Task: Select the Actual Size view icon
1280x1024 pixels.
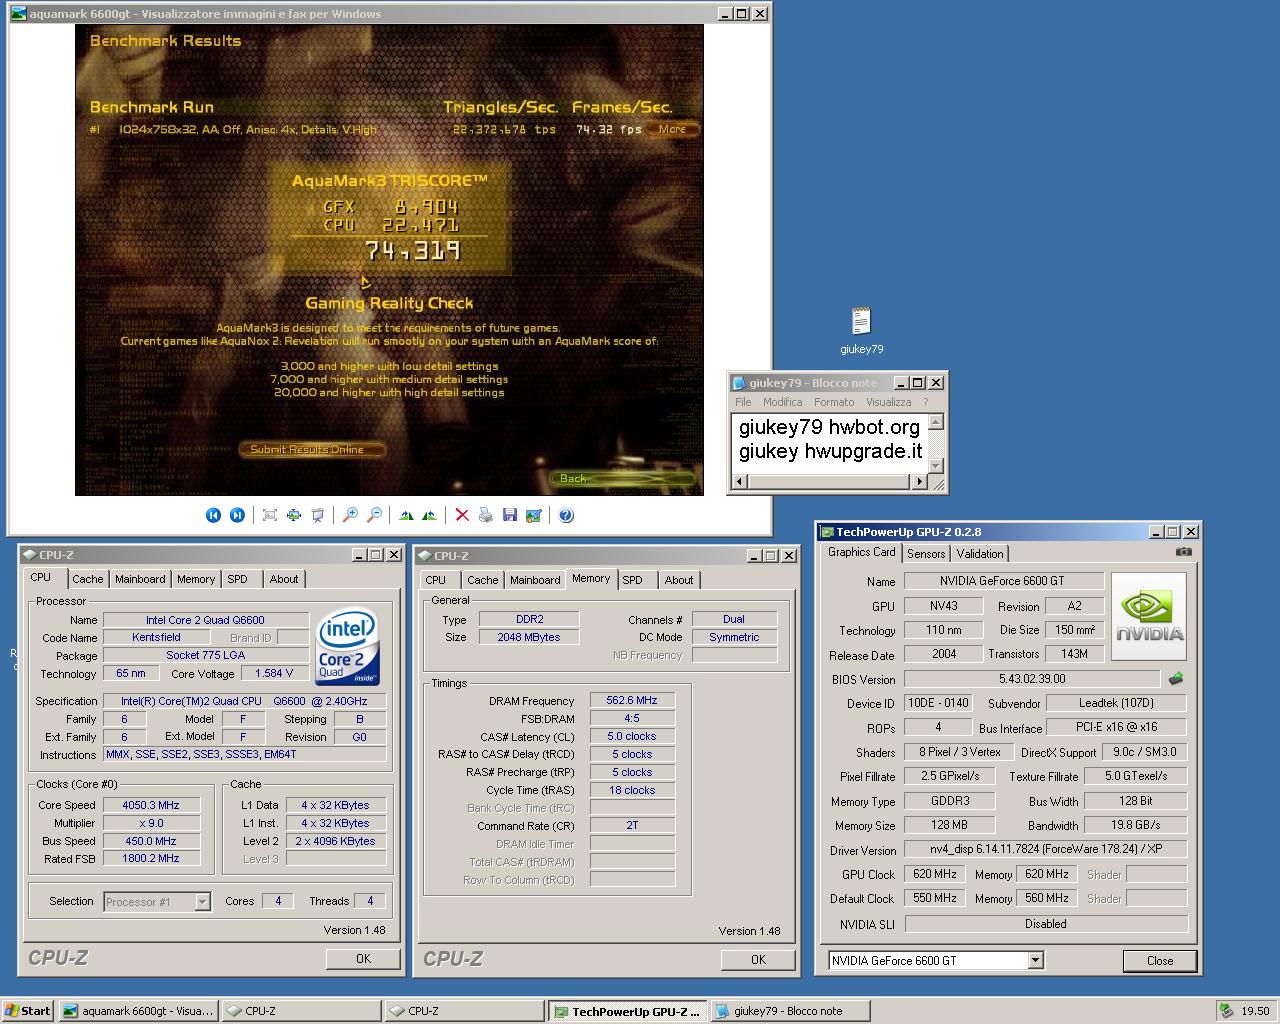Action: point(294,515)
